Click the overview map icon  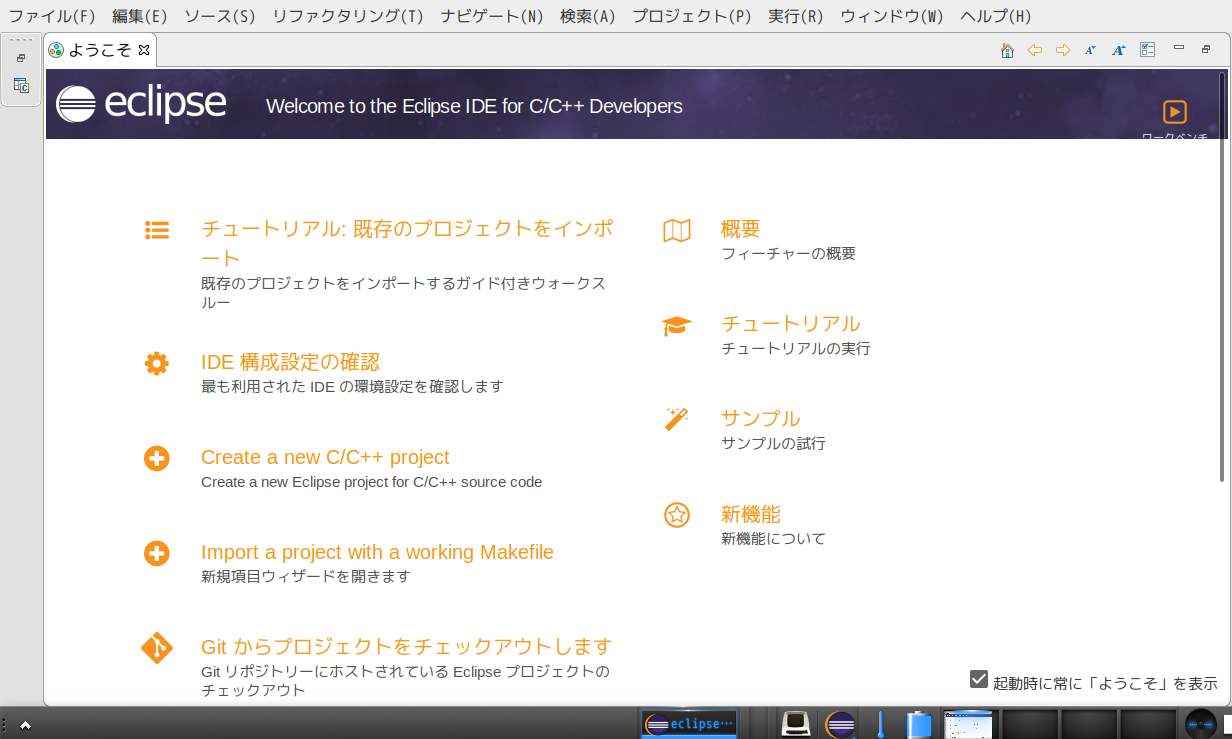click(x=677, y=231)
